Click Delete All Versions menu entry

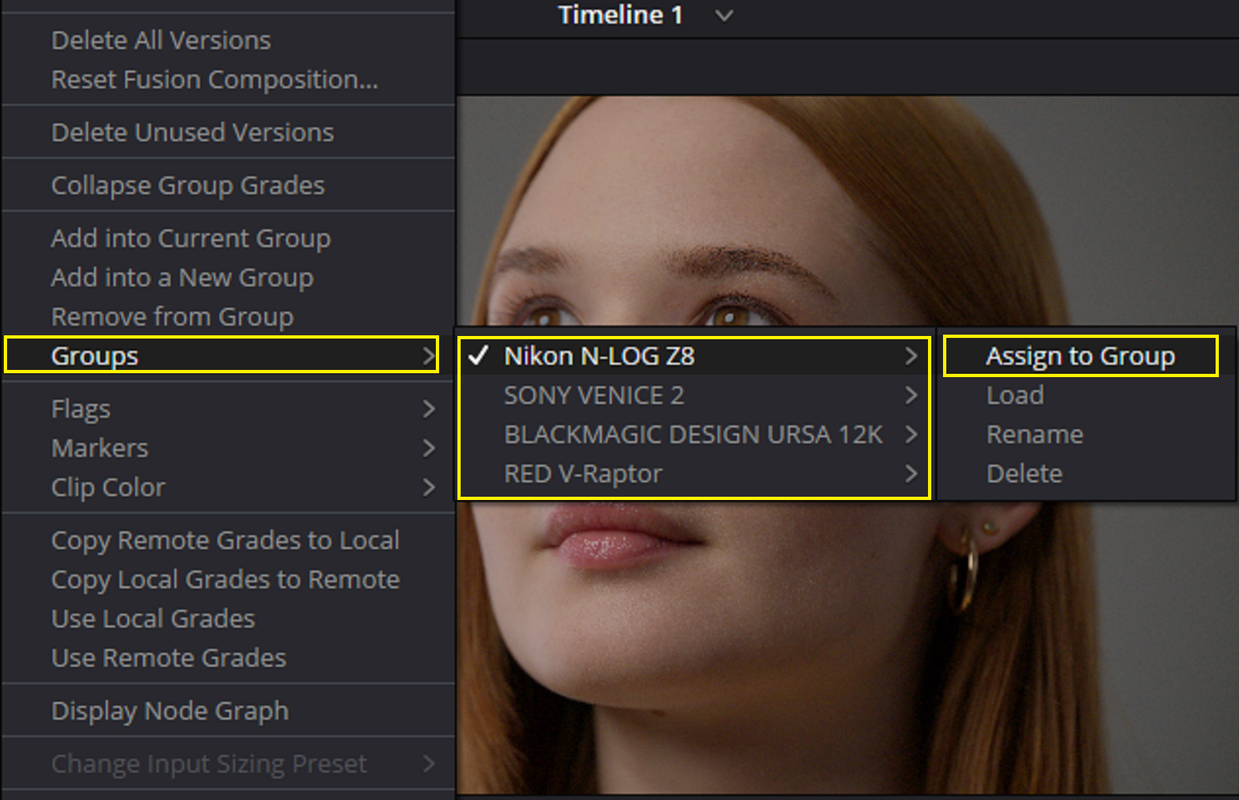tap(161, 41)
